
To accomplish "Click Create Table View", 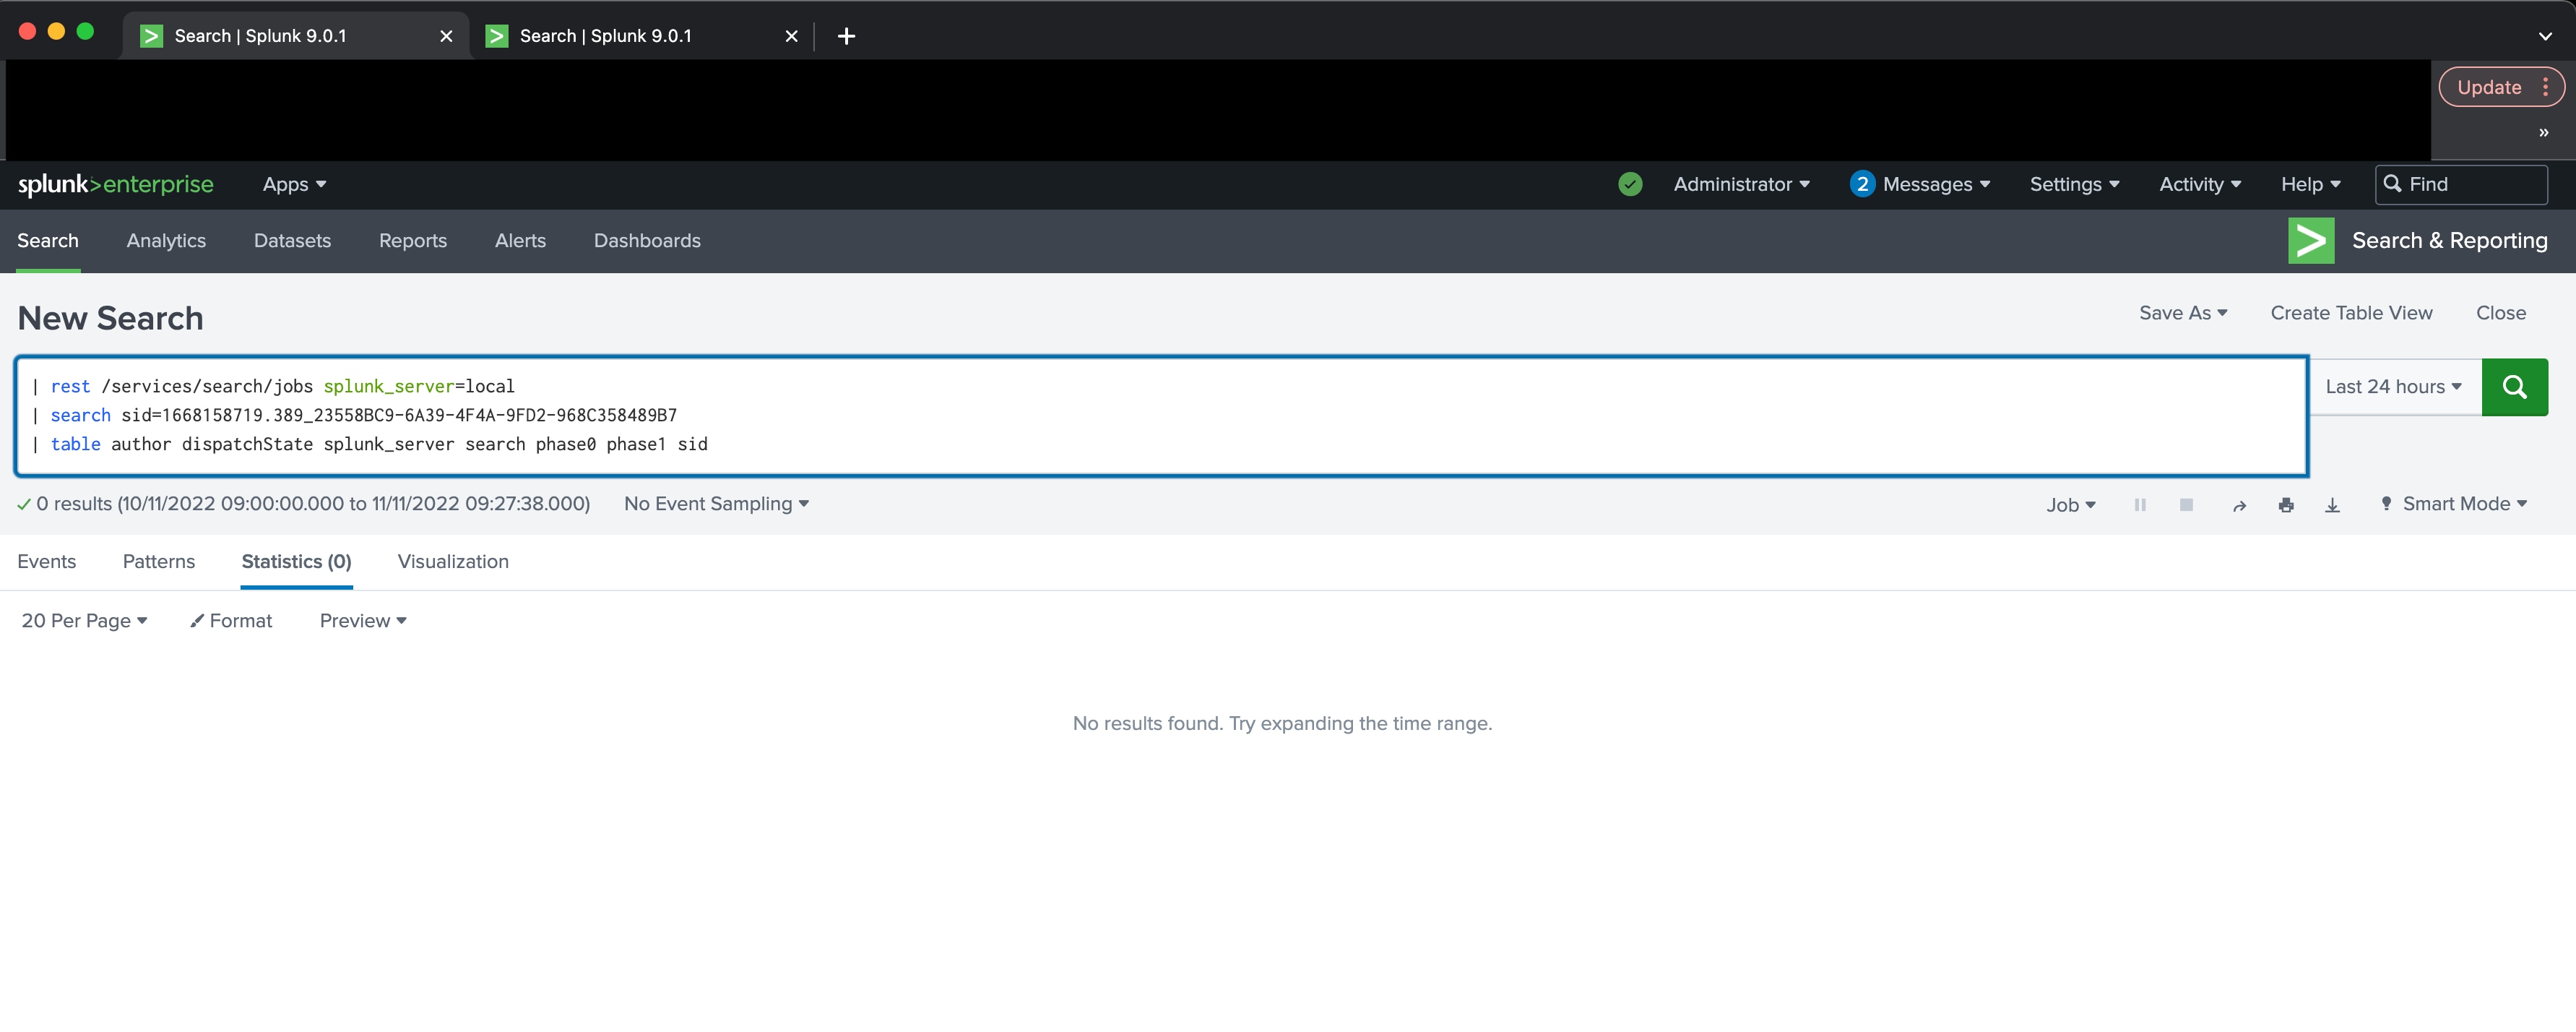I will tap(2351, 313).
